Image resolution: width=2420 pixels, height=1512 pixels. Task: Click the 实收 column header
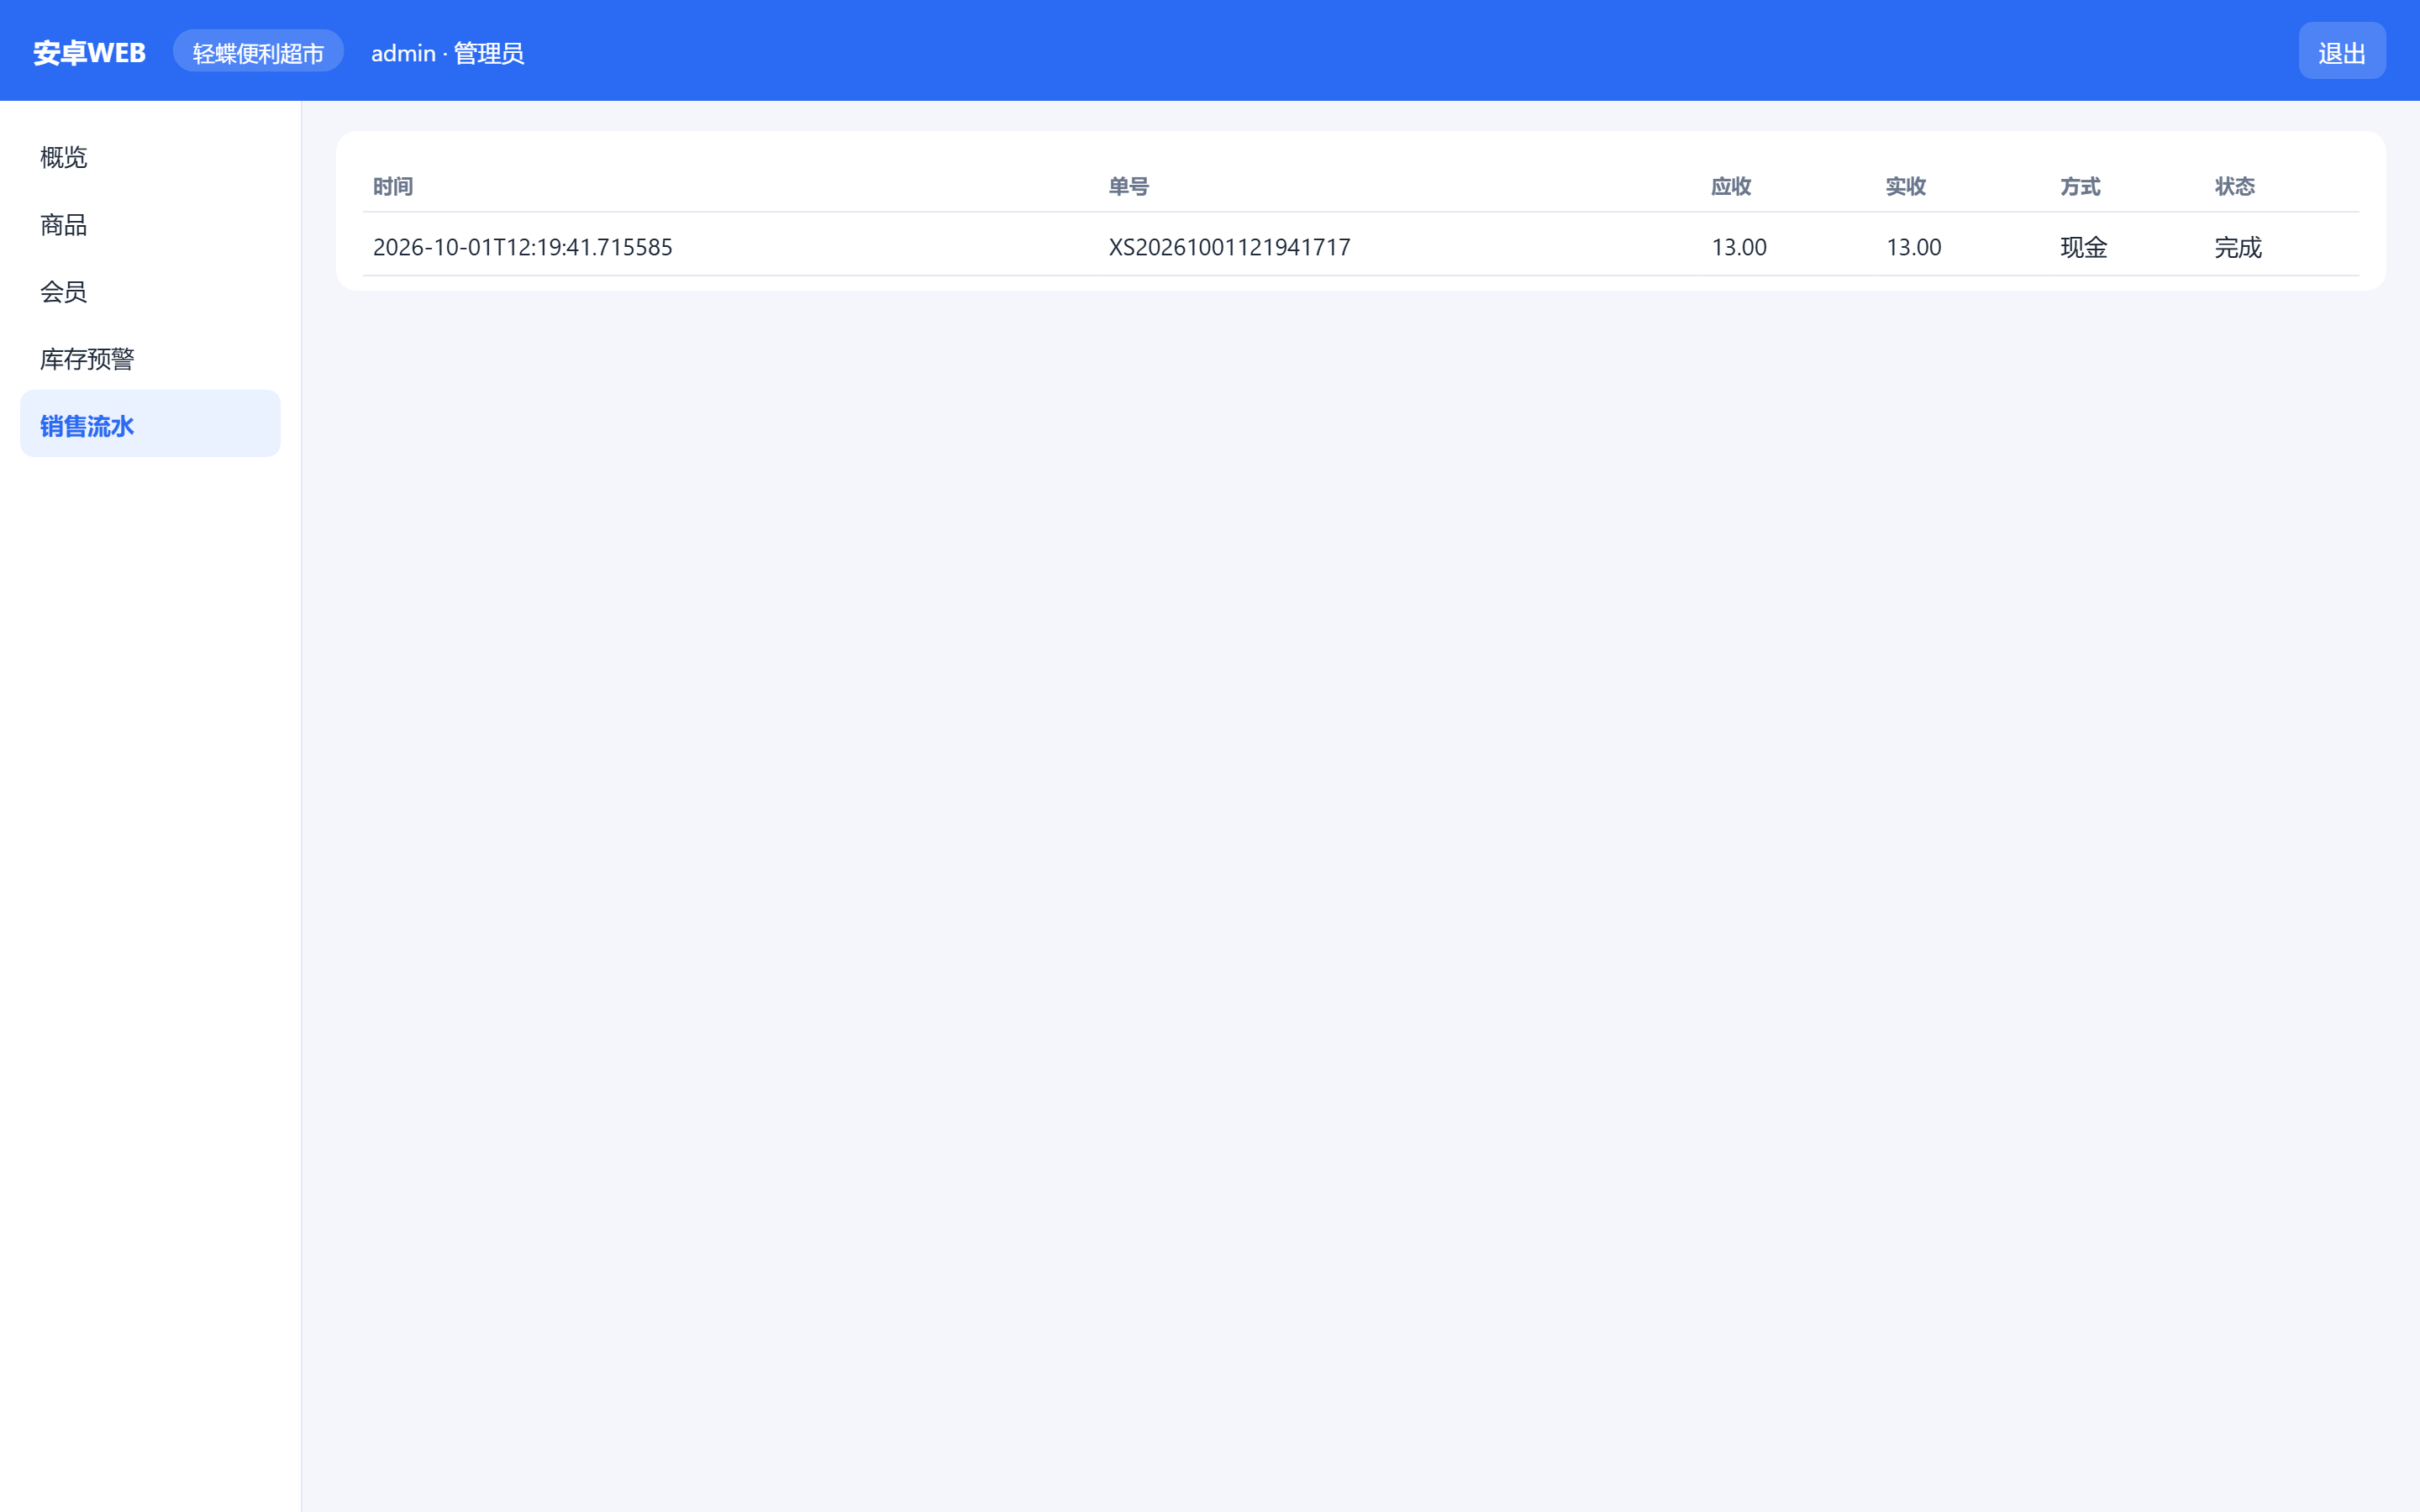[1906, 186]
